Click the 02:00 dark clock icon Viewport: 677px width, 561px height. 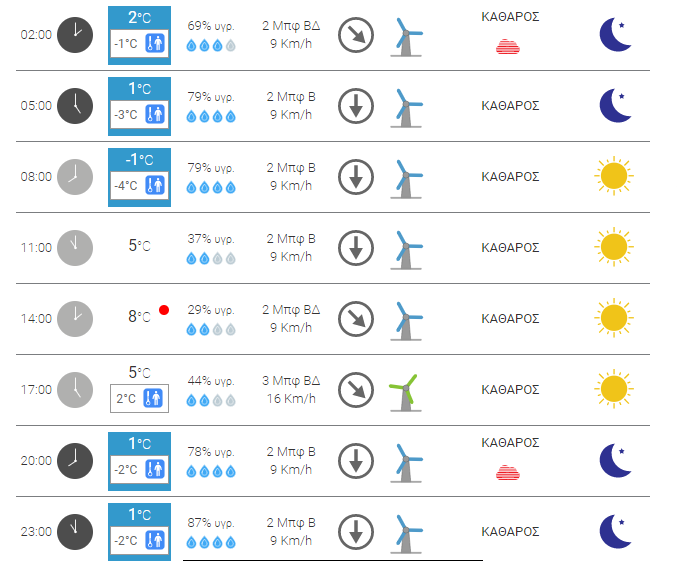pos(75,35)
